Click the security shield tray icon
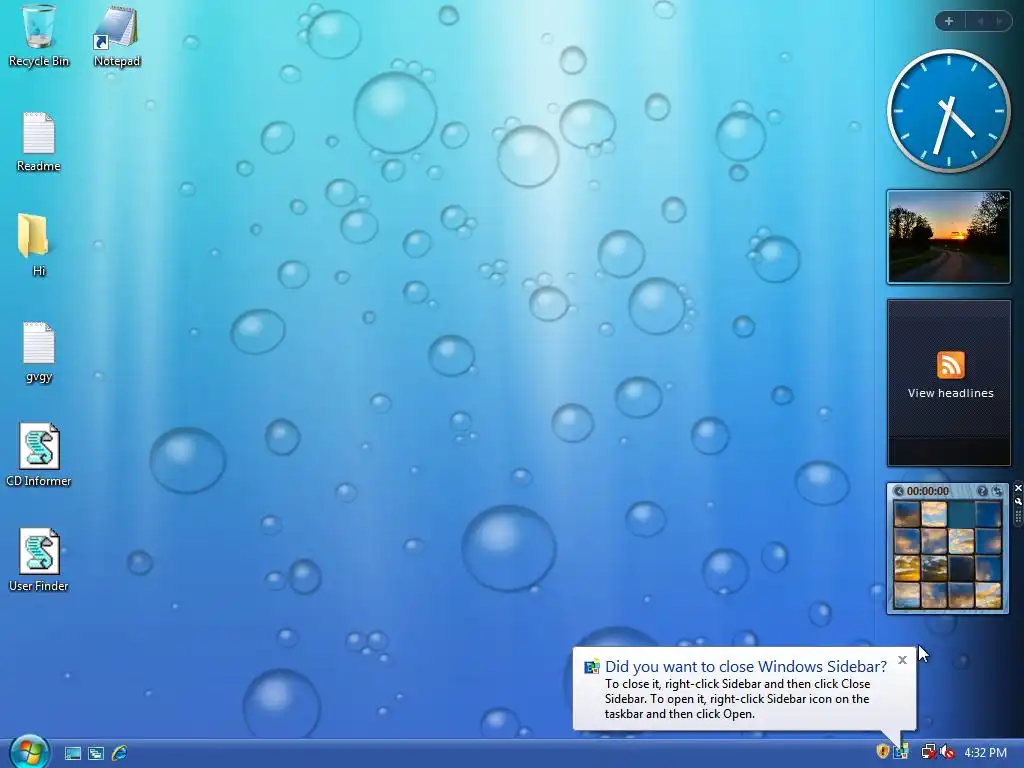 click(x=882, y=752)
